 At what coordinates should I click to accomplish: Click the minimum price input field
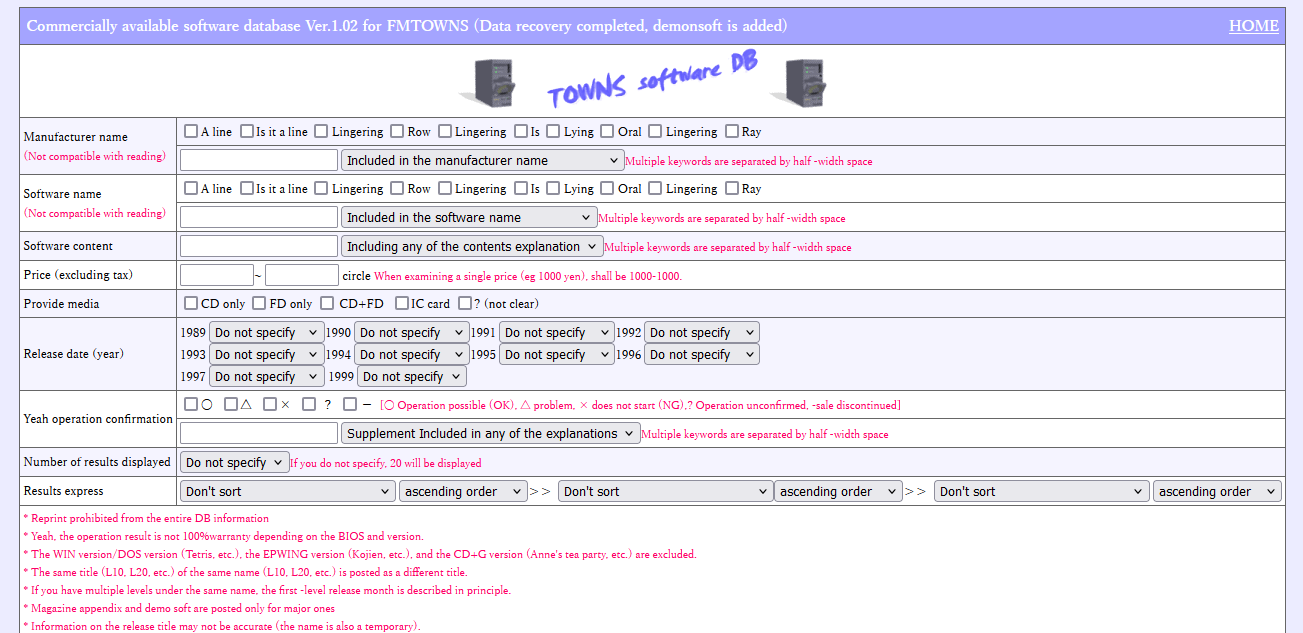pos(217,275)
